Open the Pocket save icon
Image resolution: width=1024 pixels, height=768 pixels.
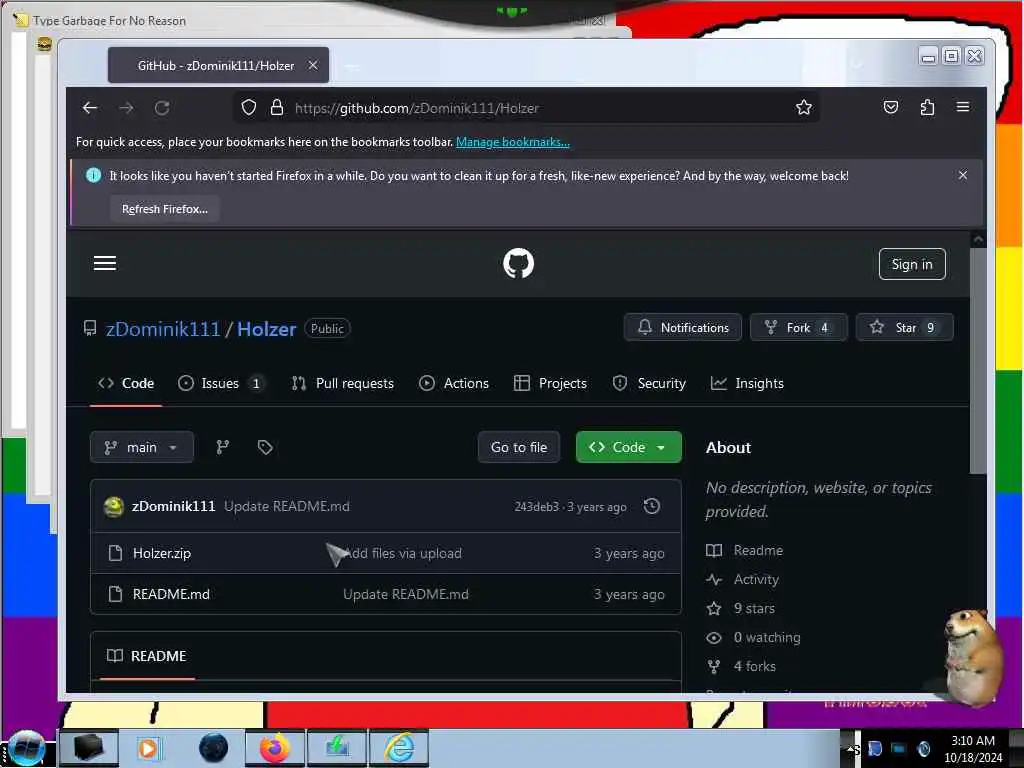(x=890, y=107)
